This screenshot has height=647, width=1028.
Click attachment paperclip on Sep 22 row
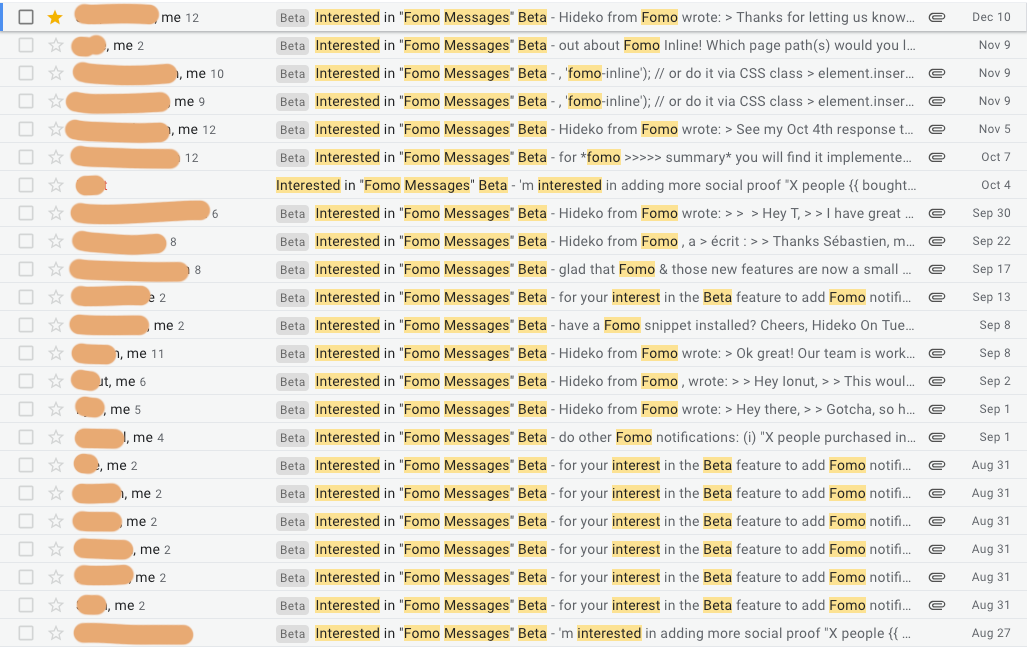click(937, 241)
